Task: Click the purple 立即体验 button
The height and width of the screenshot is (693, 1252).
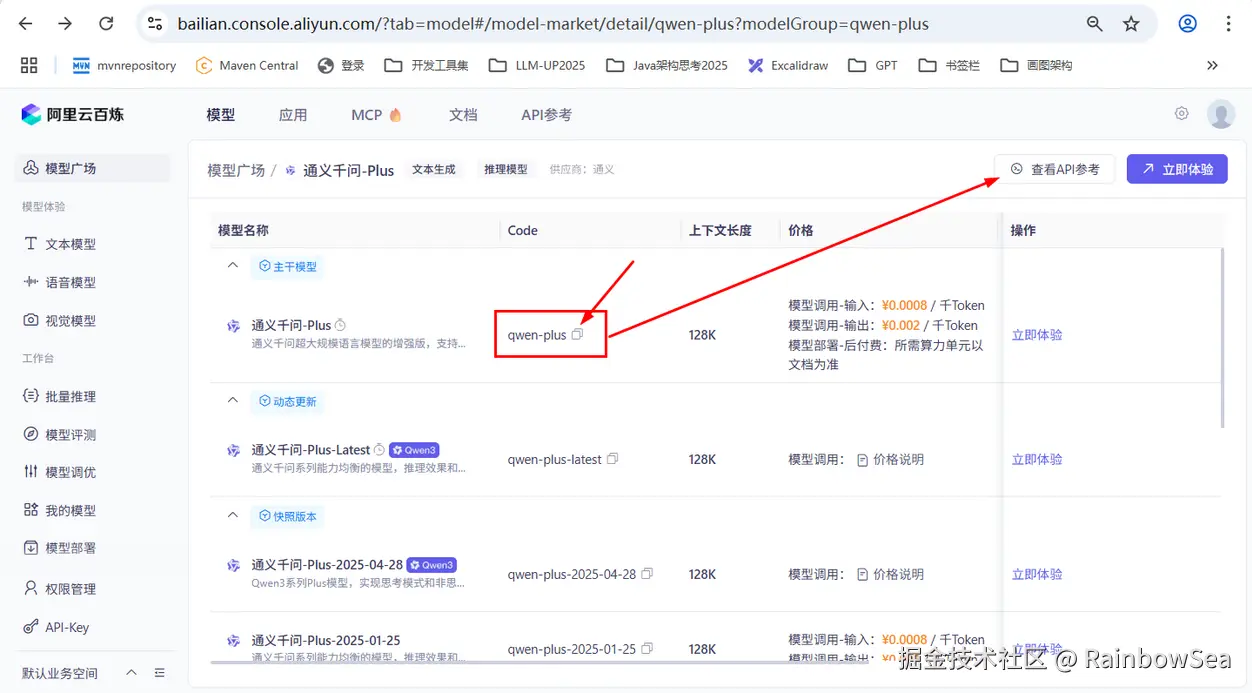Action: pyautogui.click(x=1177, y=169)
